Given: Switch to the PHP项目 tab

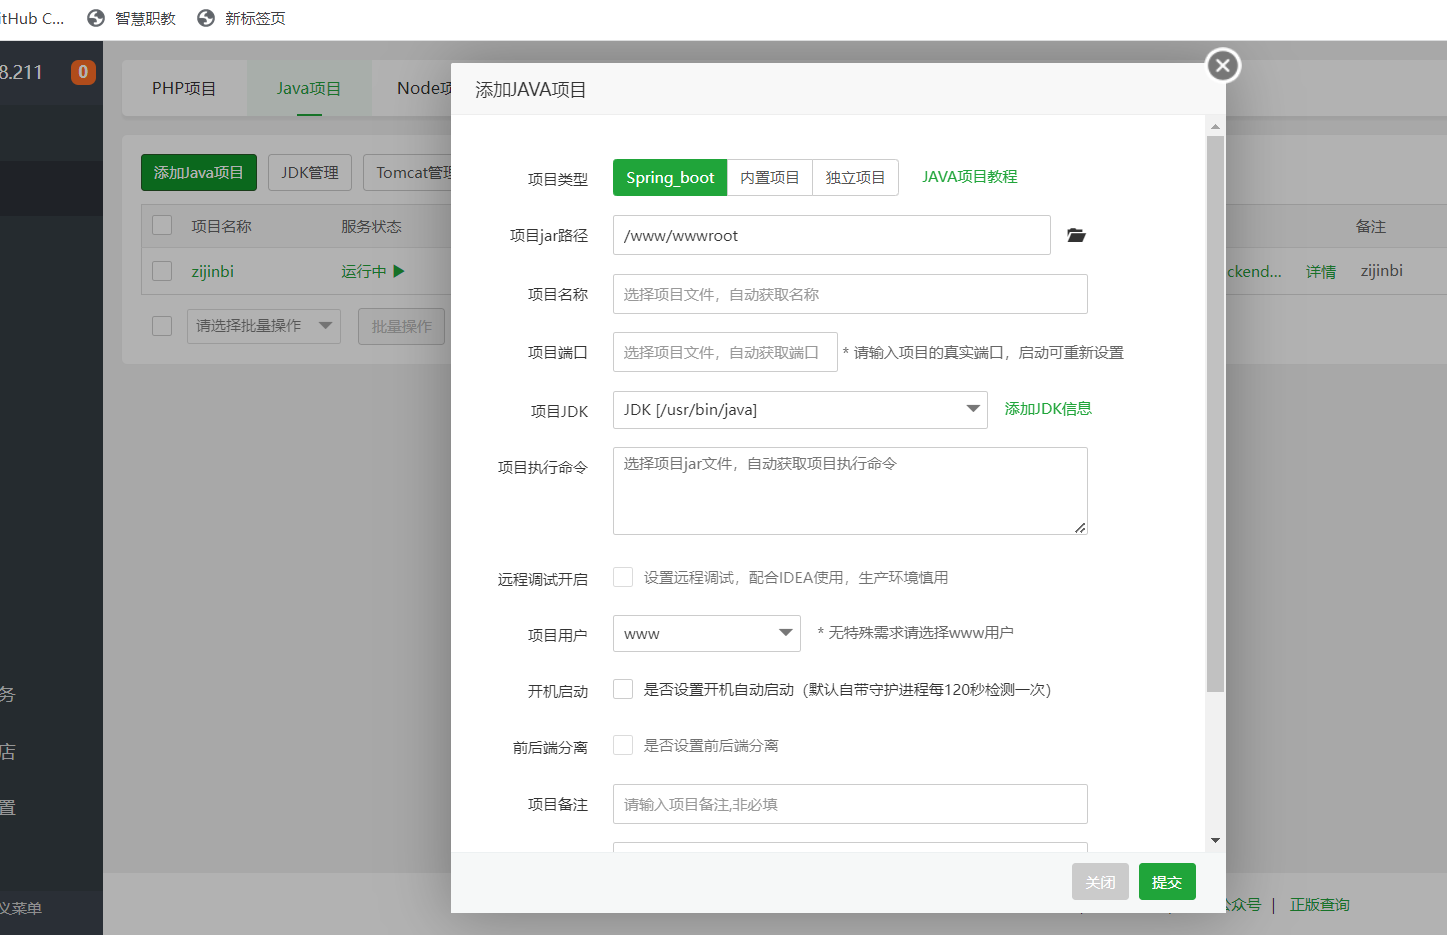Looking at the screenshot, I should pos(184,88).
